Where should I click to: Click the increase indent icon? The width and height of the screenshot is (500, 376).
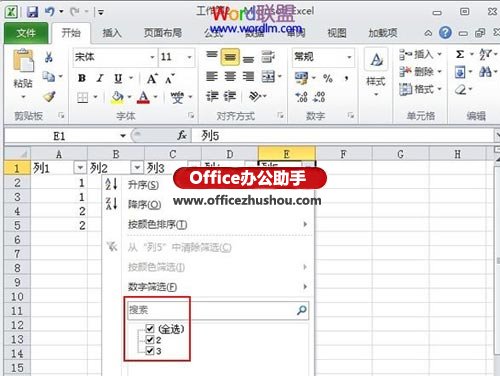[230, 96]
